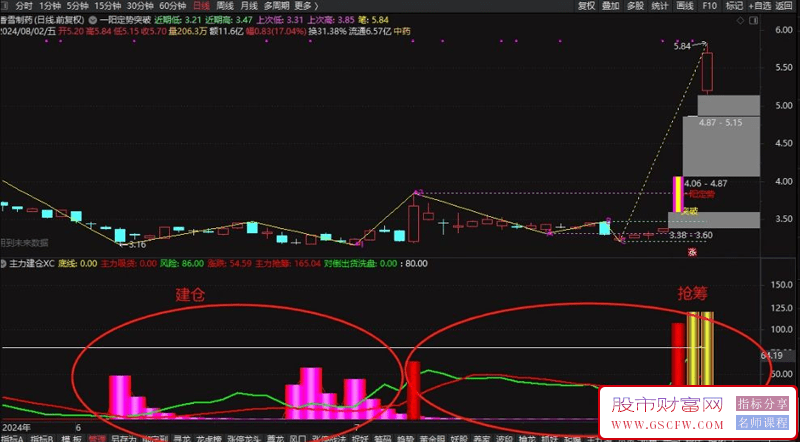Click the 主力建仓XC indicator label
The height and width of the screenshot is (442, 800).
point(31,264)
